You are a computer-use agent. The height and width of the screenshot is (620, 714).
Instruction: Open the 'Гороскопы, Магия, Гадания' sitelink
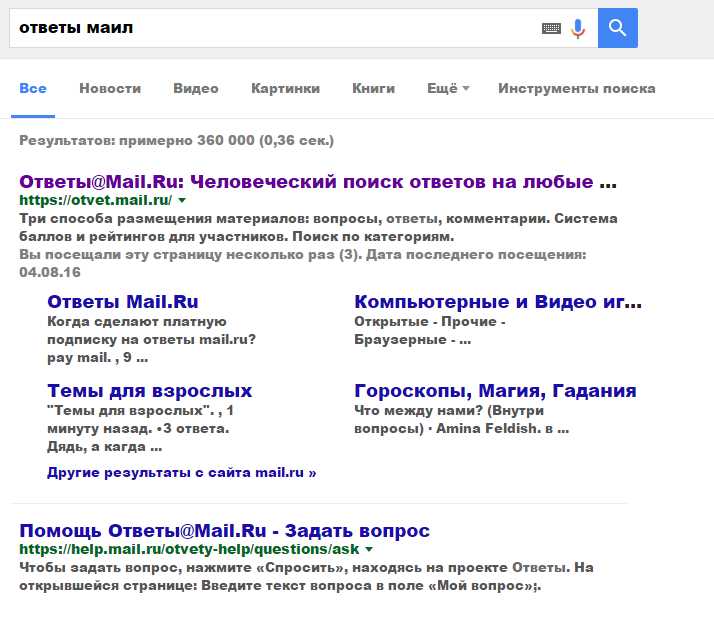point(495,391)
